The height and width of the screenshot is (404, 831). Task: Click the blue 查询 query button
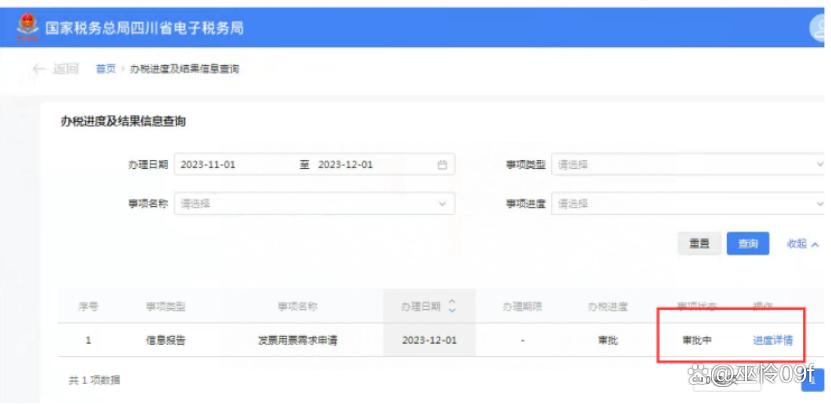748,243
